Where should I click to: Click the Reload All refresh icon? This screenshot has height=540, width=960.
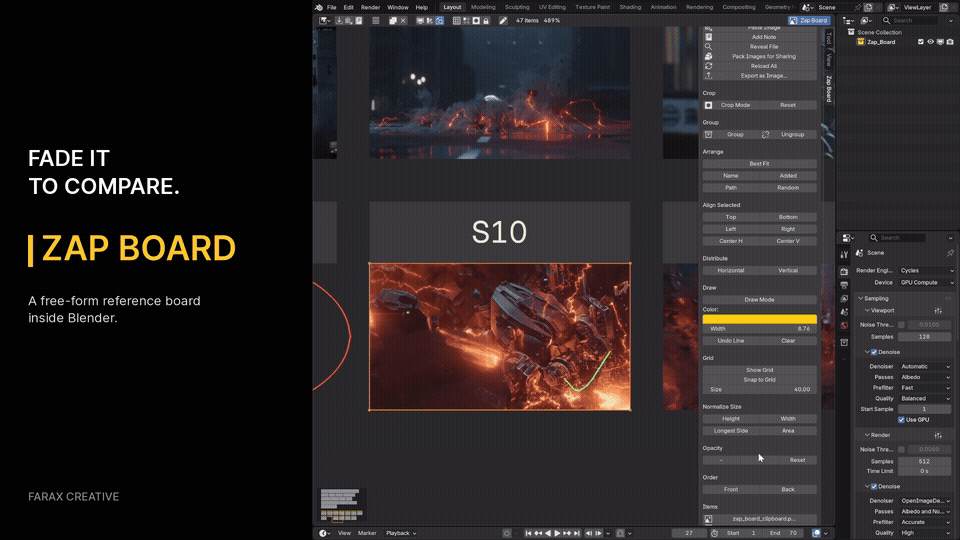(708, 66)
